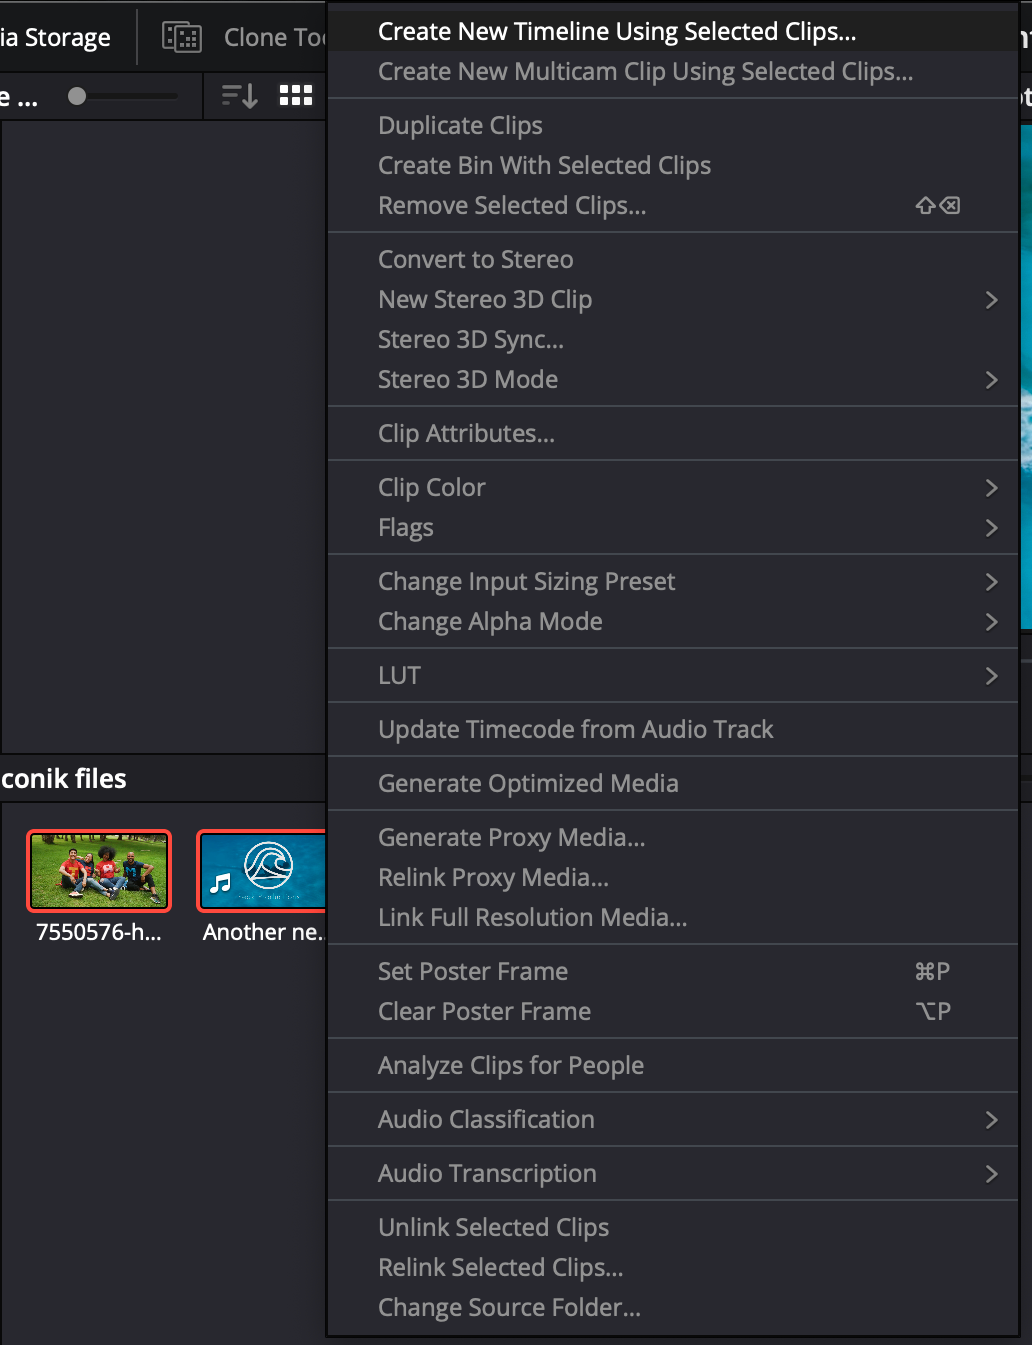Switch to thumbnail grid view
1032x1345 pixels.
(x=296, y=95)
